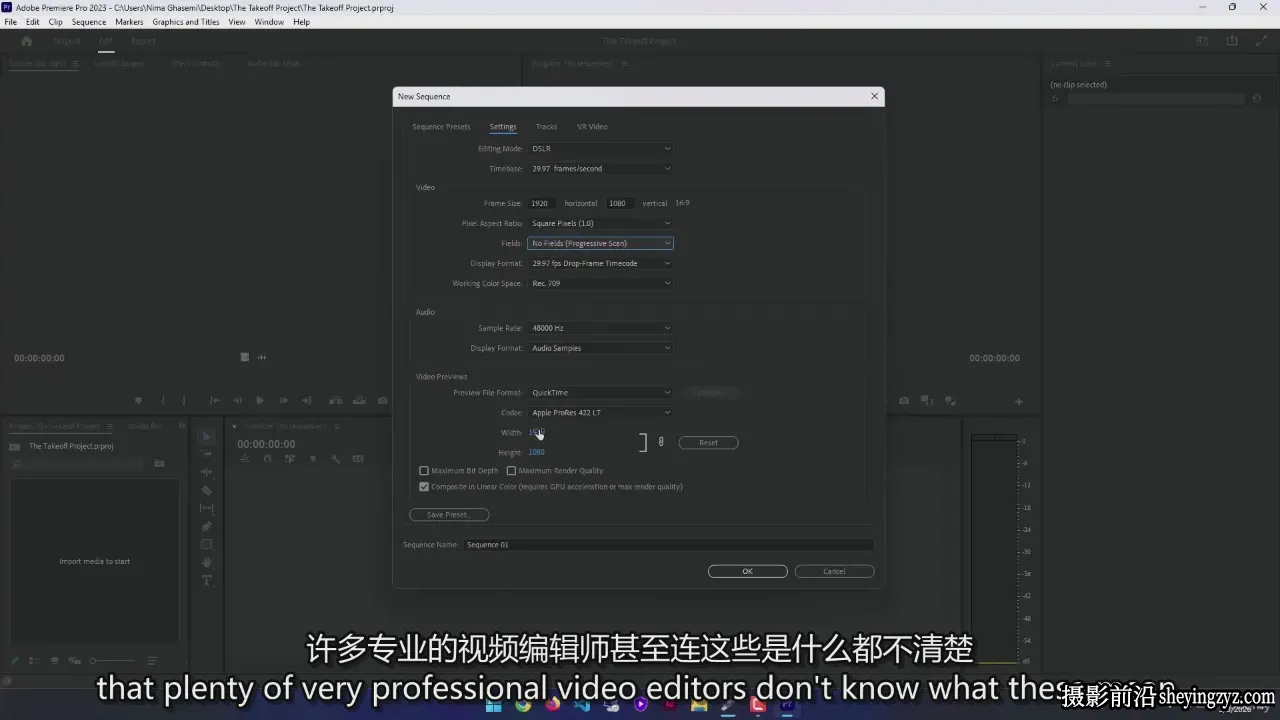Select the Selection tool in the tools panel
Viewport: 1280px width, 720px height.
point(207,436)
